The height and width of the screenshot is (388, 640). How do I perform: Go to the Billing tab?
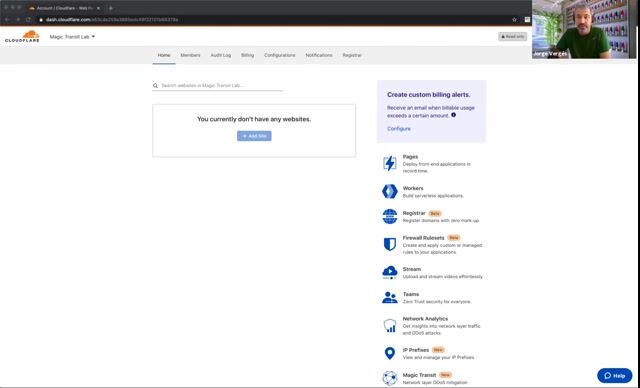(x=247, y=55)
